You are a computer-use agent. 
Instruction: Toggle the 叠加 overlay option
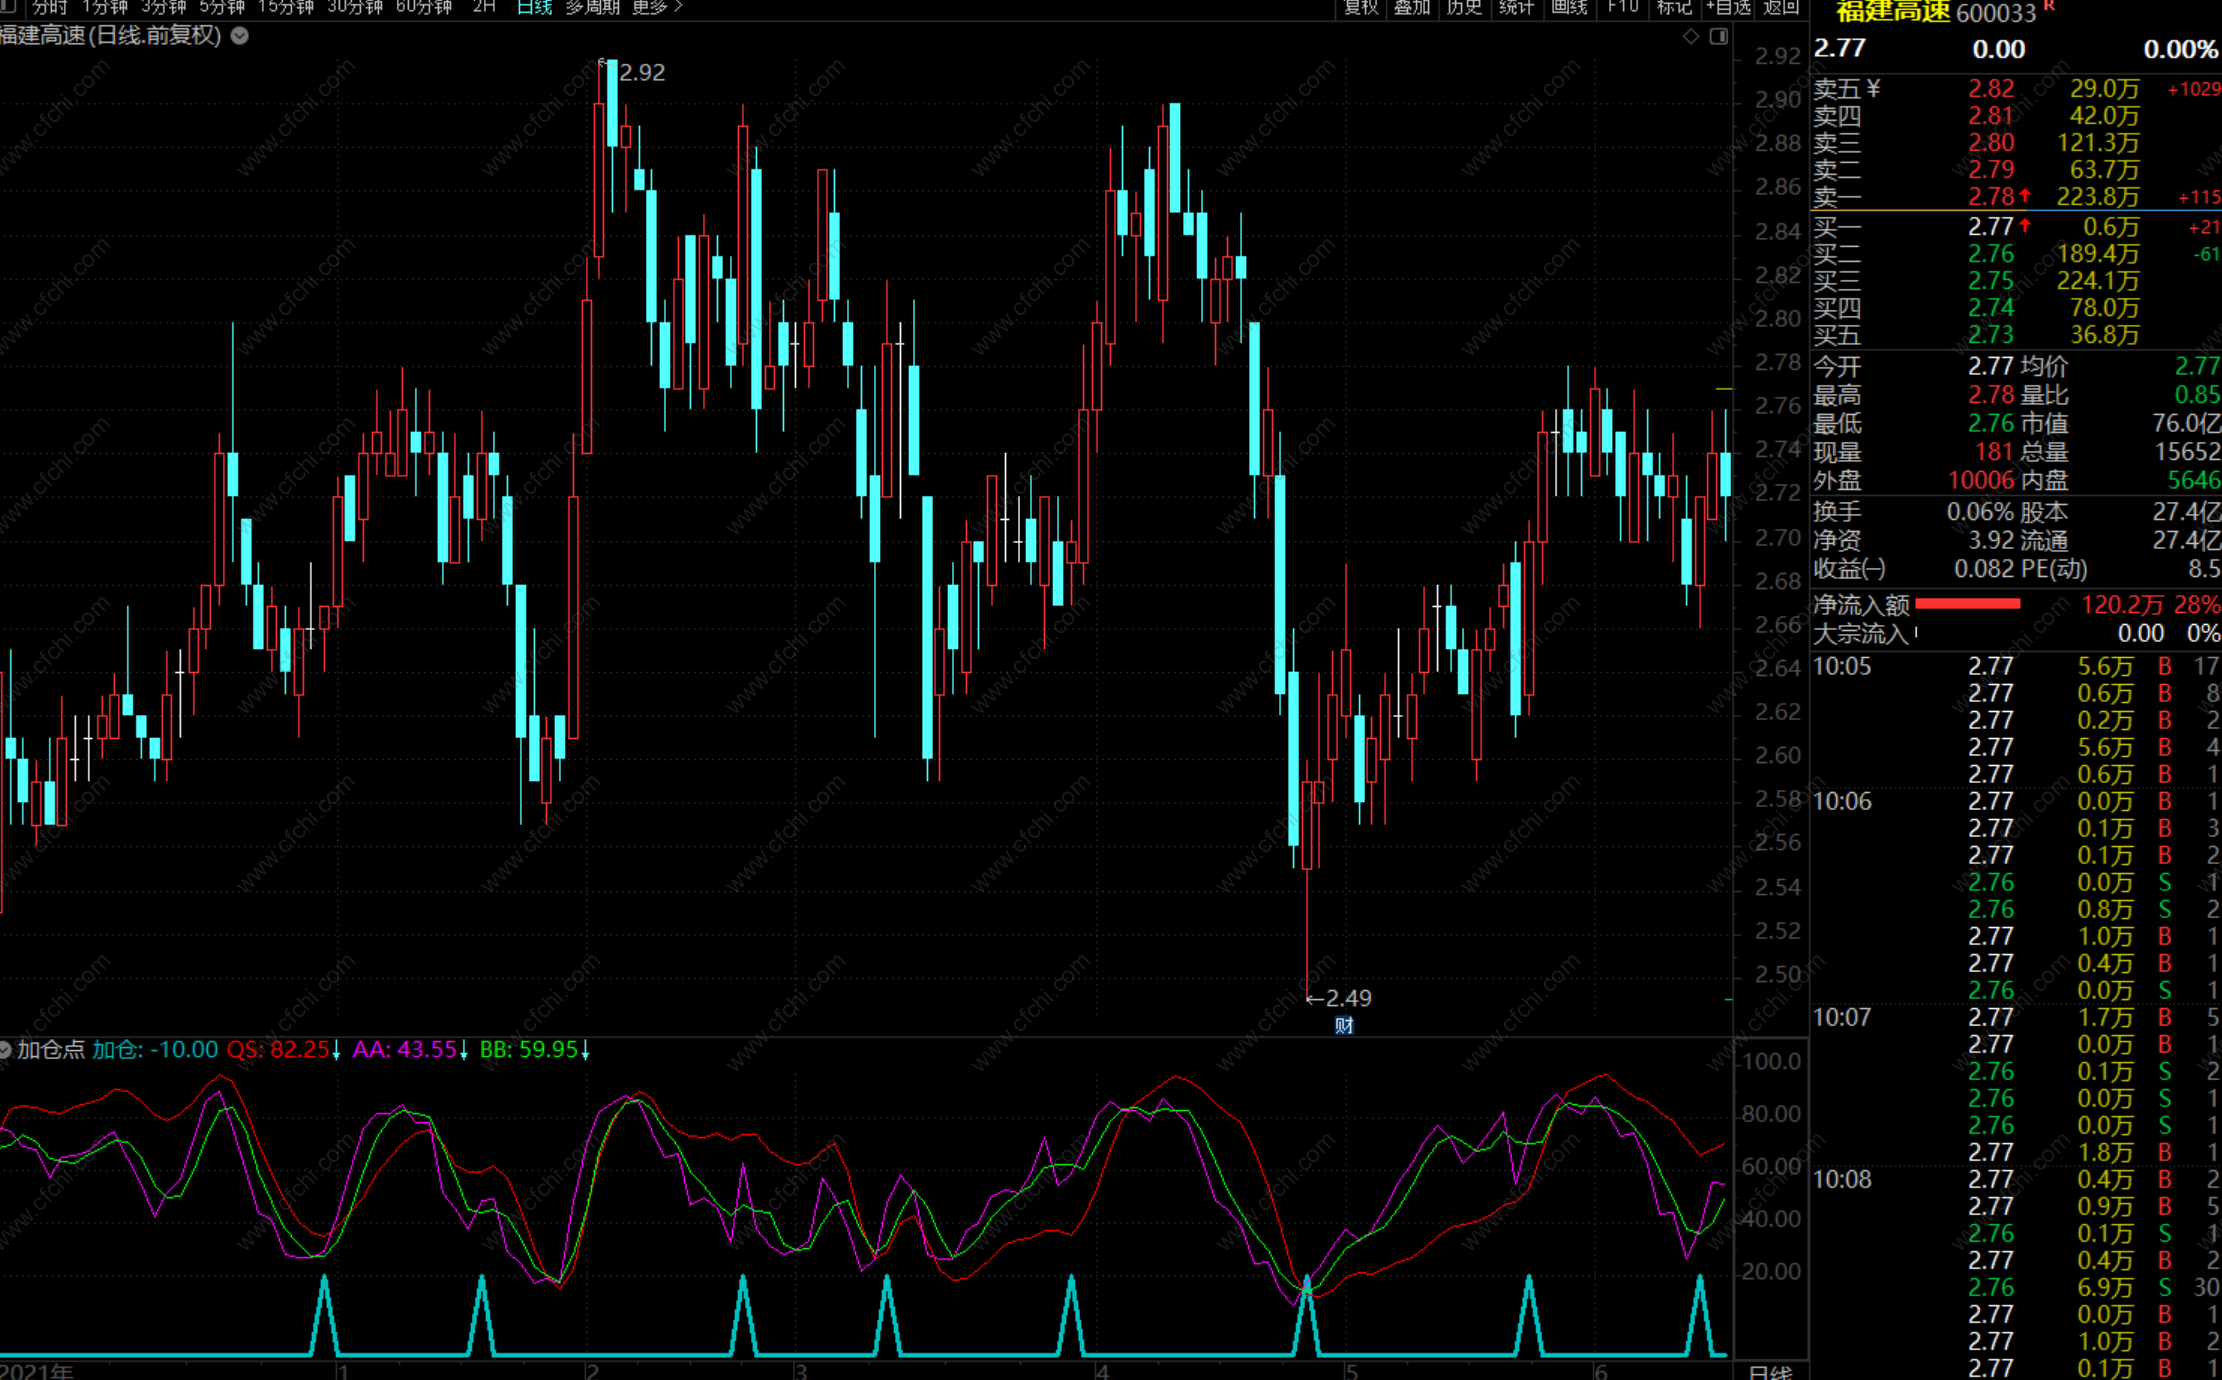point(1412,7)
